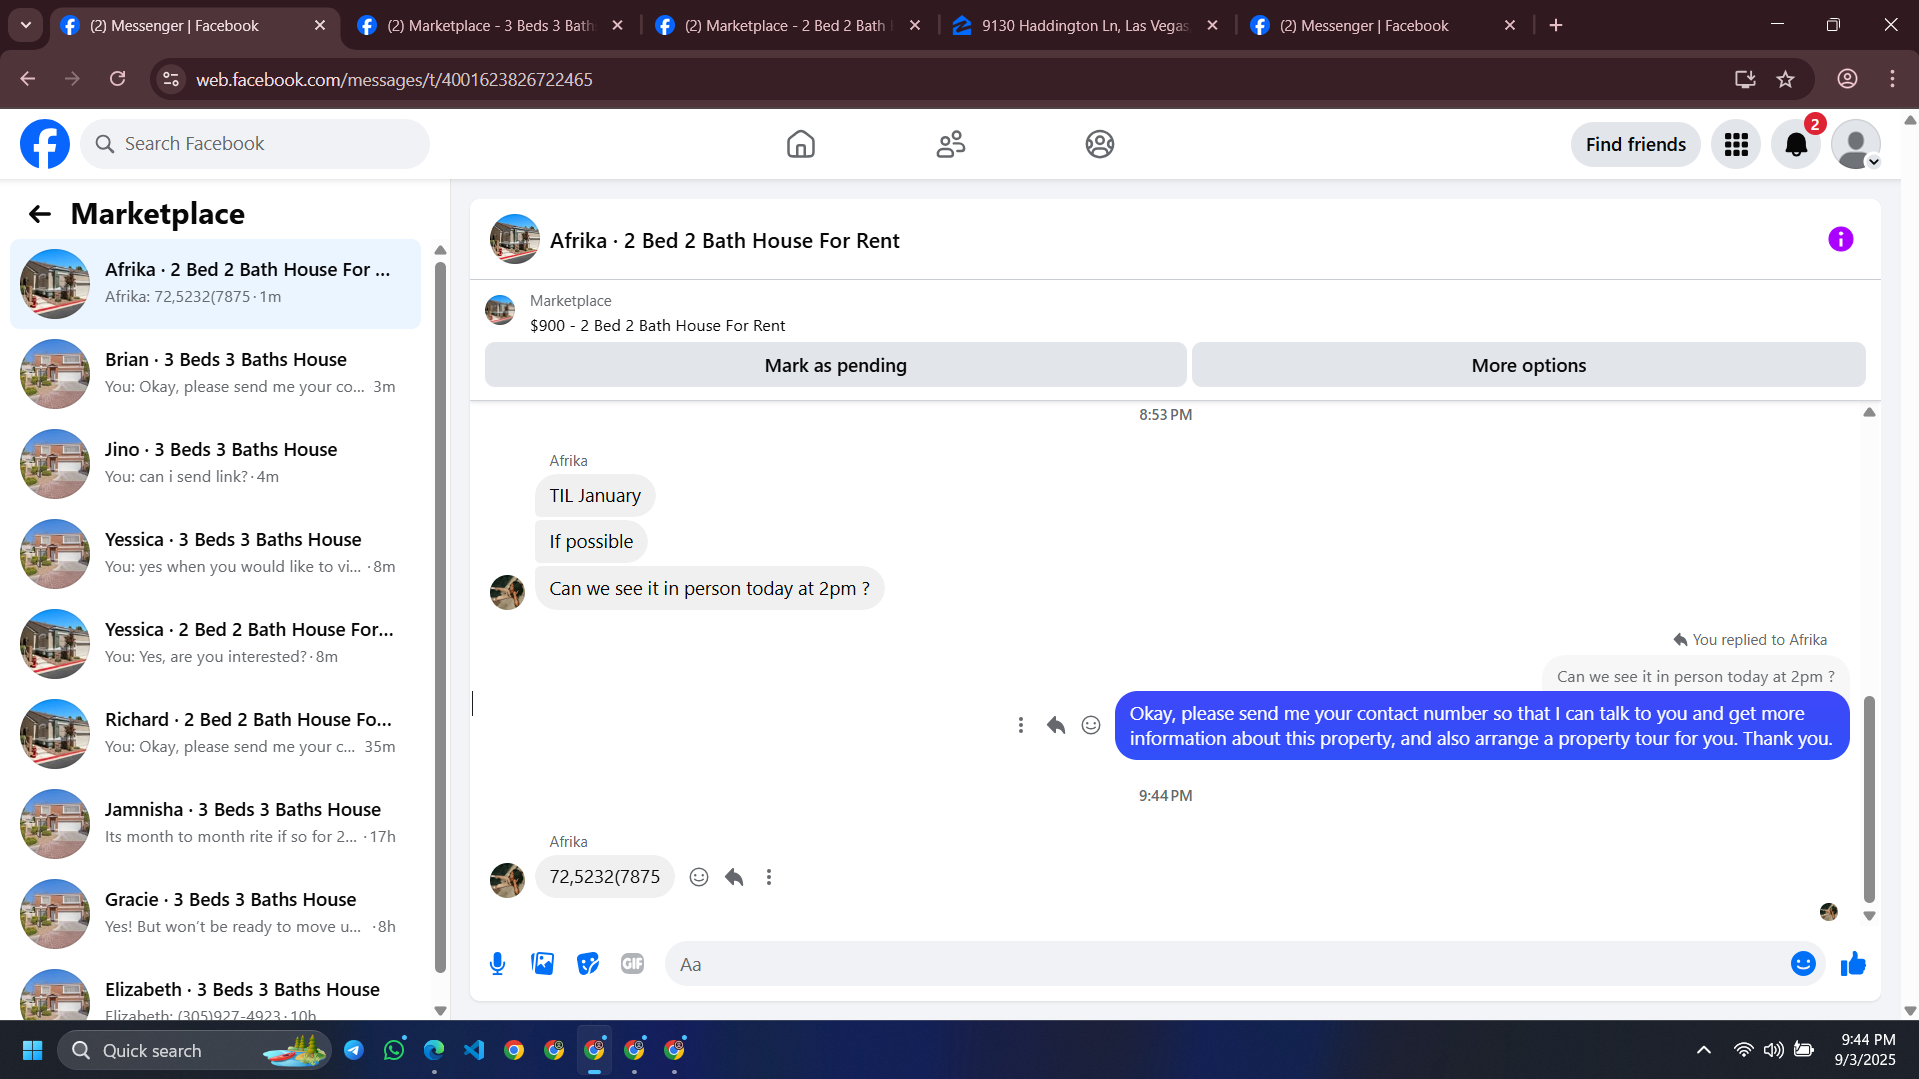Screen dimensions: 1919x1079
Task: Switch to Marketplace 3 Beds 3 Bath tab
Action: click(x=489, y=26)
